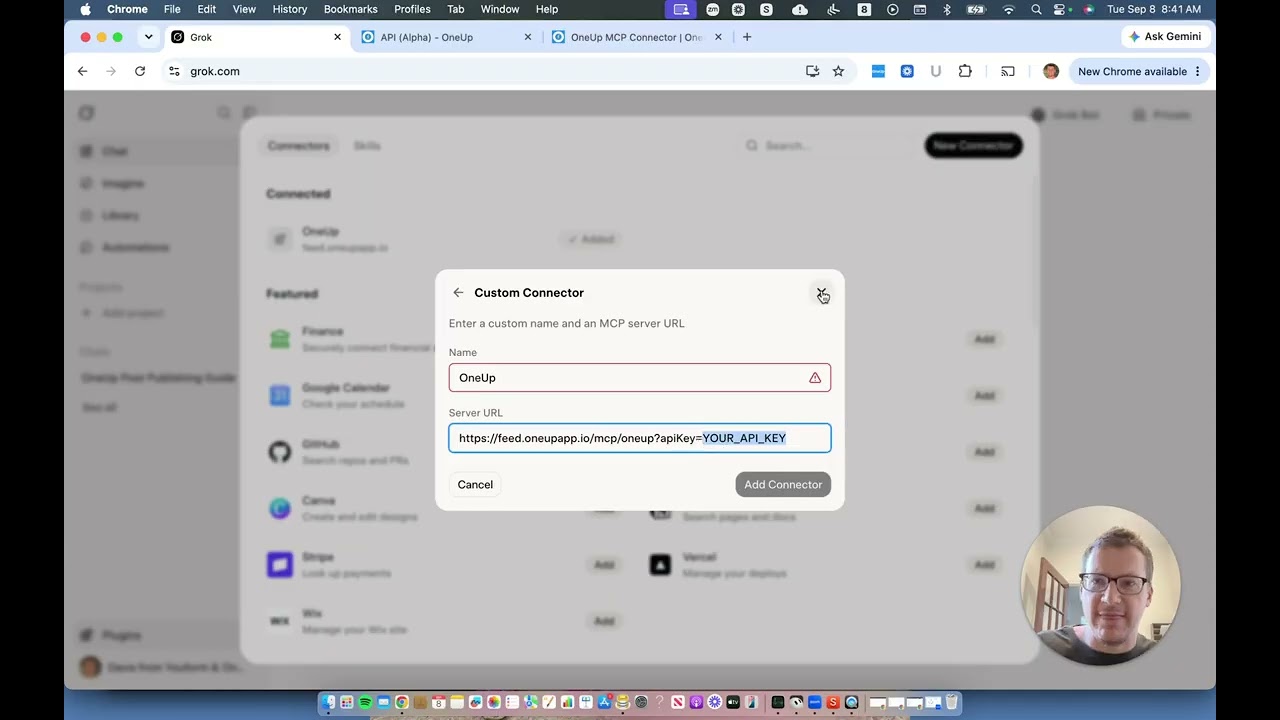The height and width of the screenshot is (720, 1280).
Task: Open a new browser tab
Action: [746, 37]
